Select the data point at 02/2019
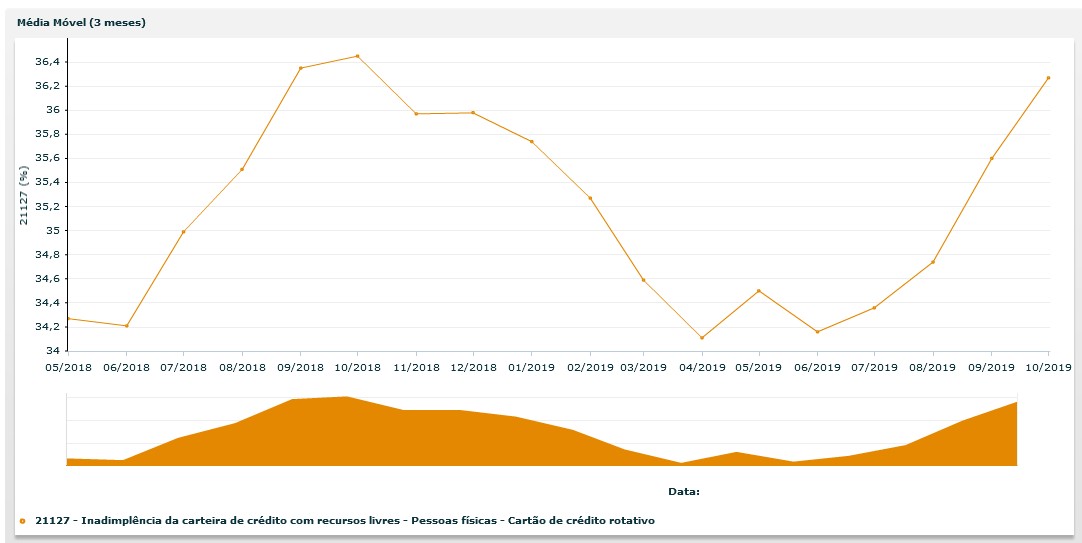Image resolution: width=1082 pixels, height=543 pixels. (x=590, y=198)
